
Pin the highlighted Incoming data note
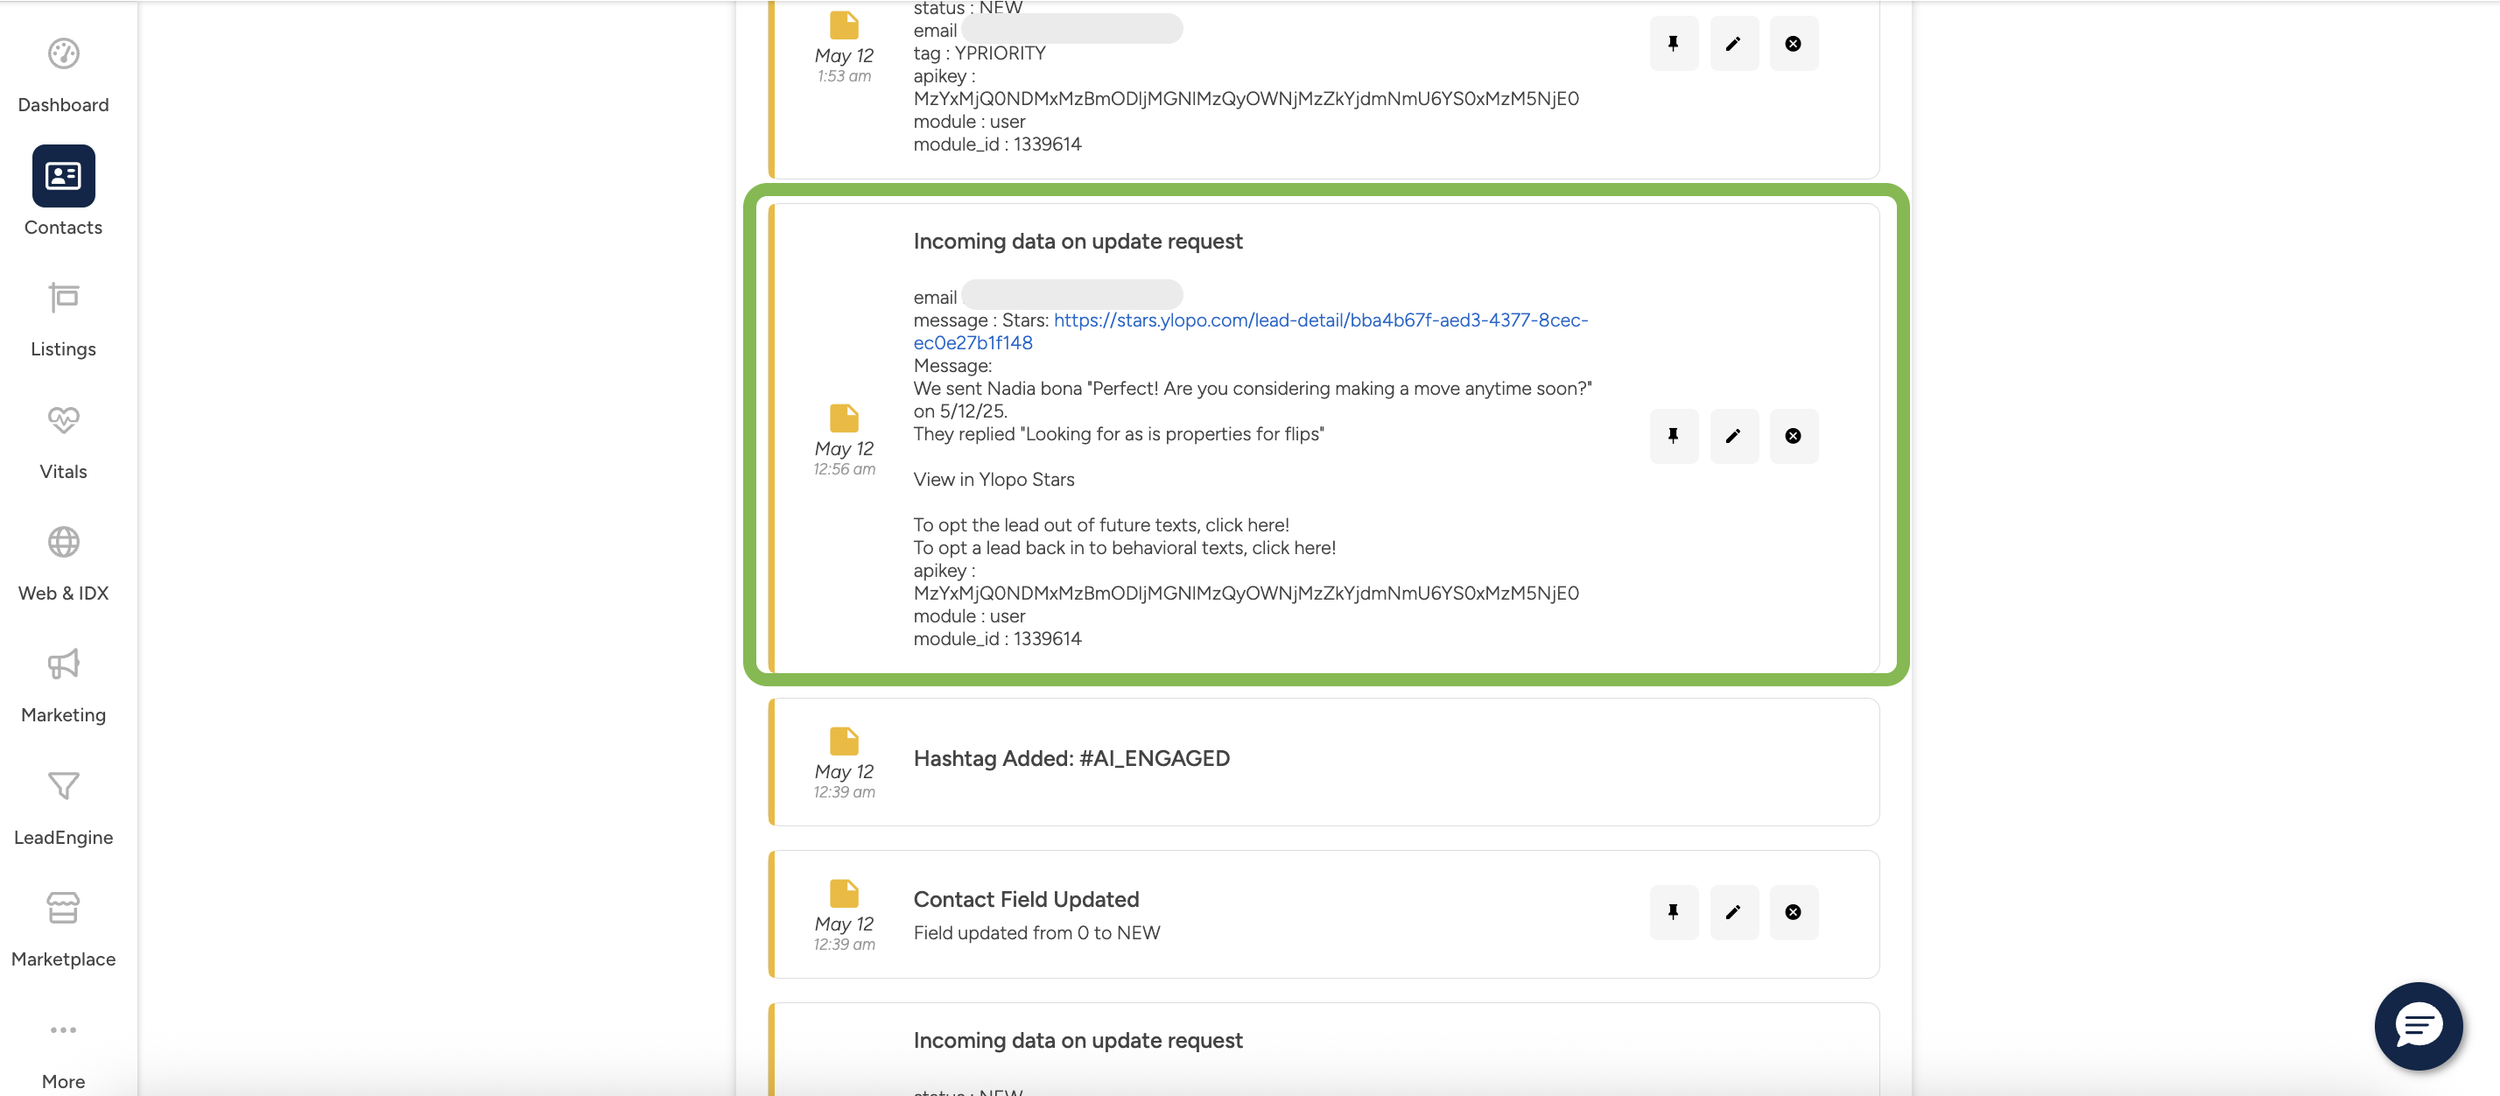pyautogui.click(x=1673, y=436)
